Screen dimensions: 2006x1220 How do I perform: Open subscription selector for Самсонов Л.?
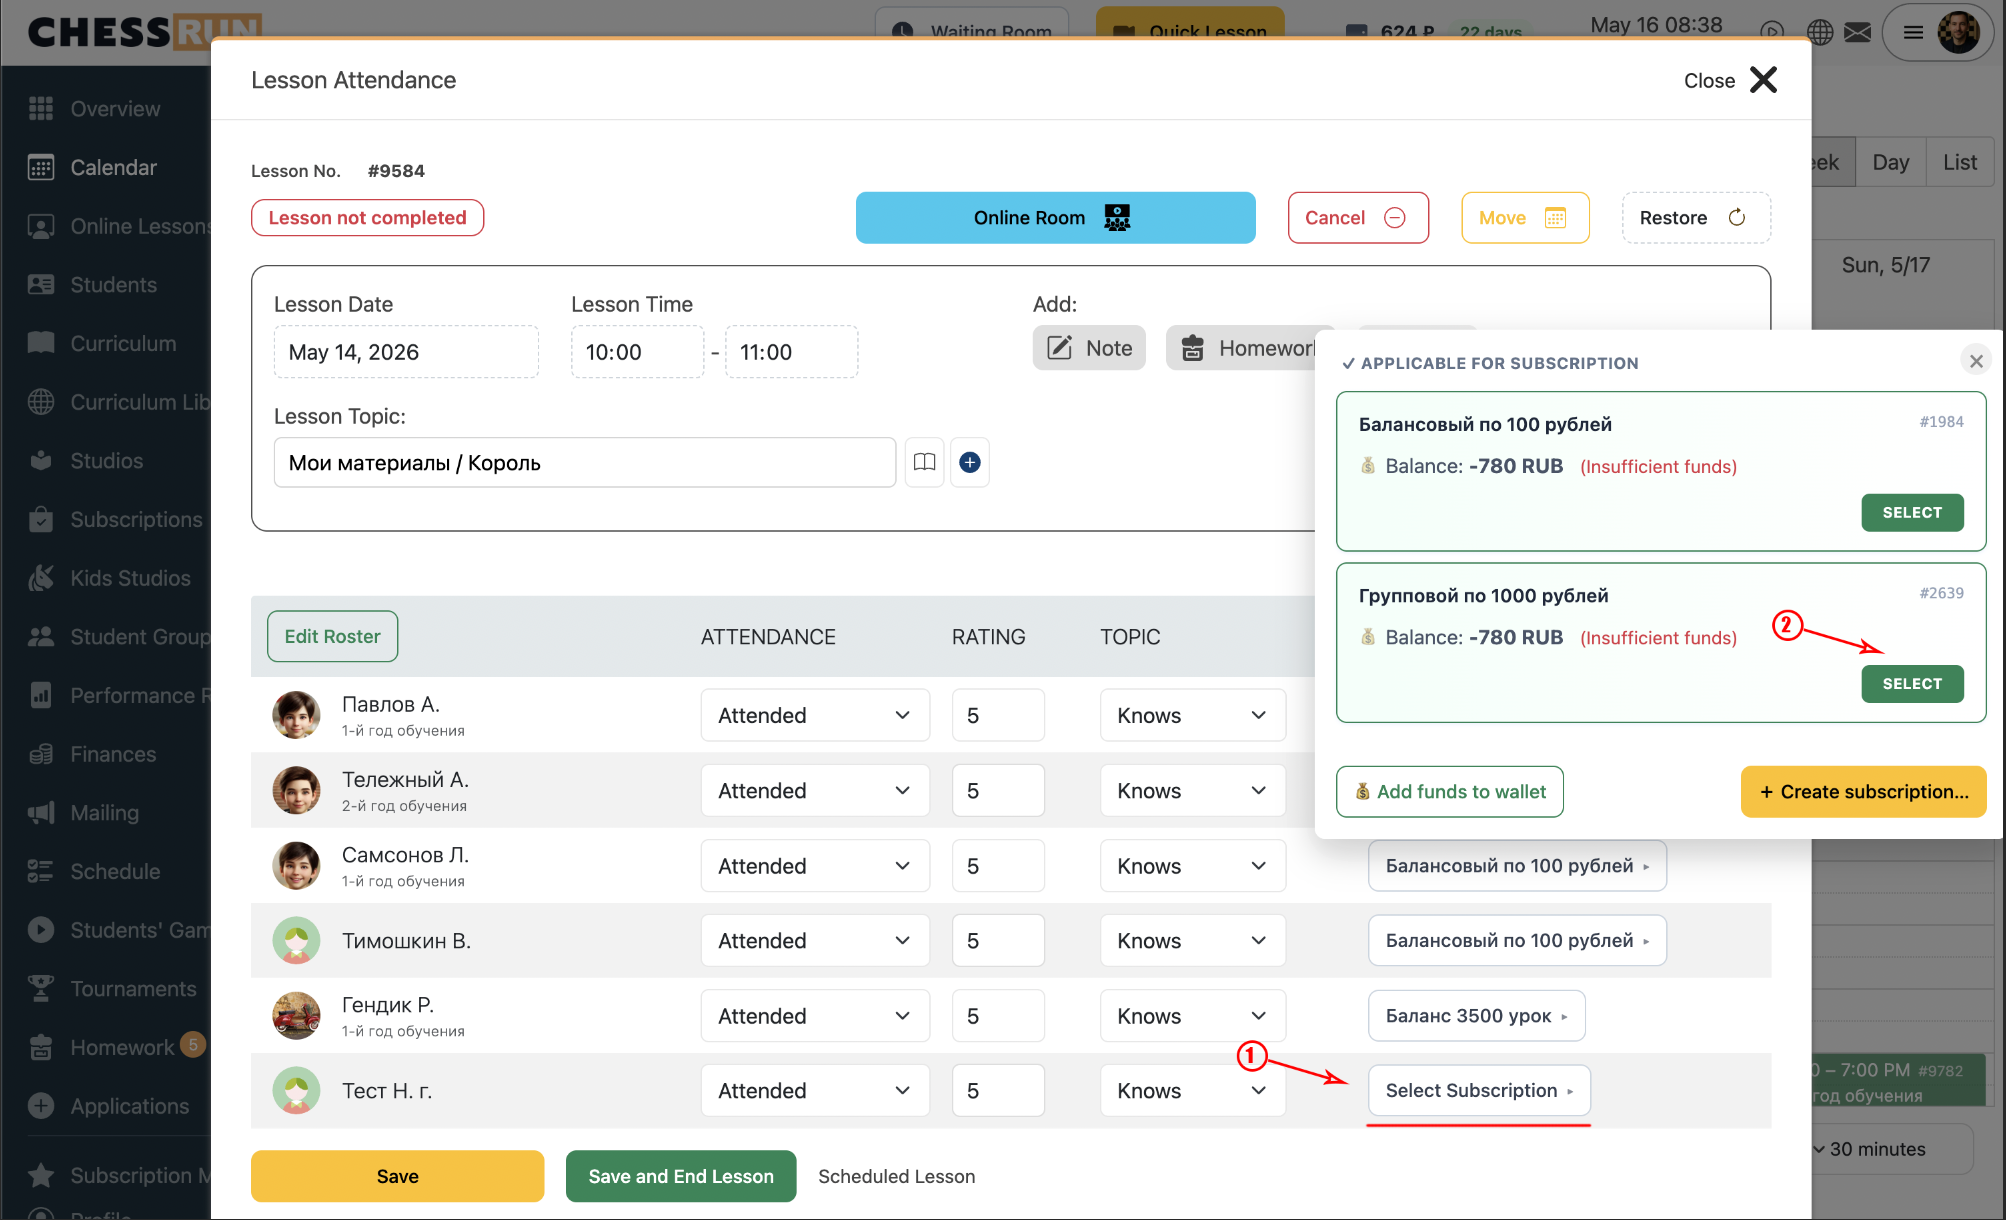point(1517,866)
